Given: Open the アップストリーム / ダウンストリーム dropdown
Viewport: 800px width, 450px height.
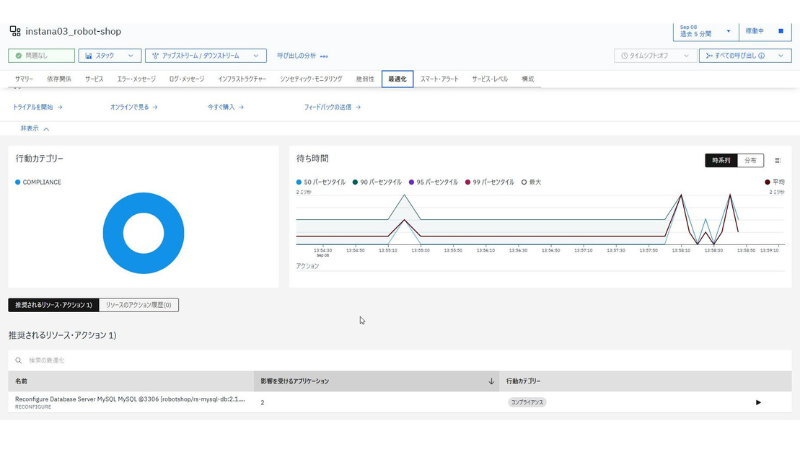Looking at the screenshot, I should pyautogui.click(x=206, y=56).
